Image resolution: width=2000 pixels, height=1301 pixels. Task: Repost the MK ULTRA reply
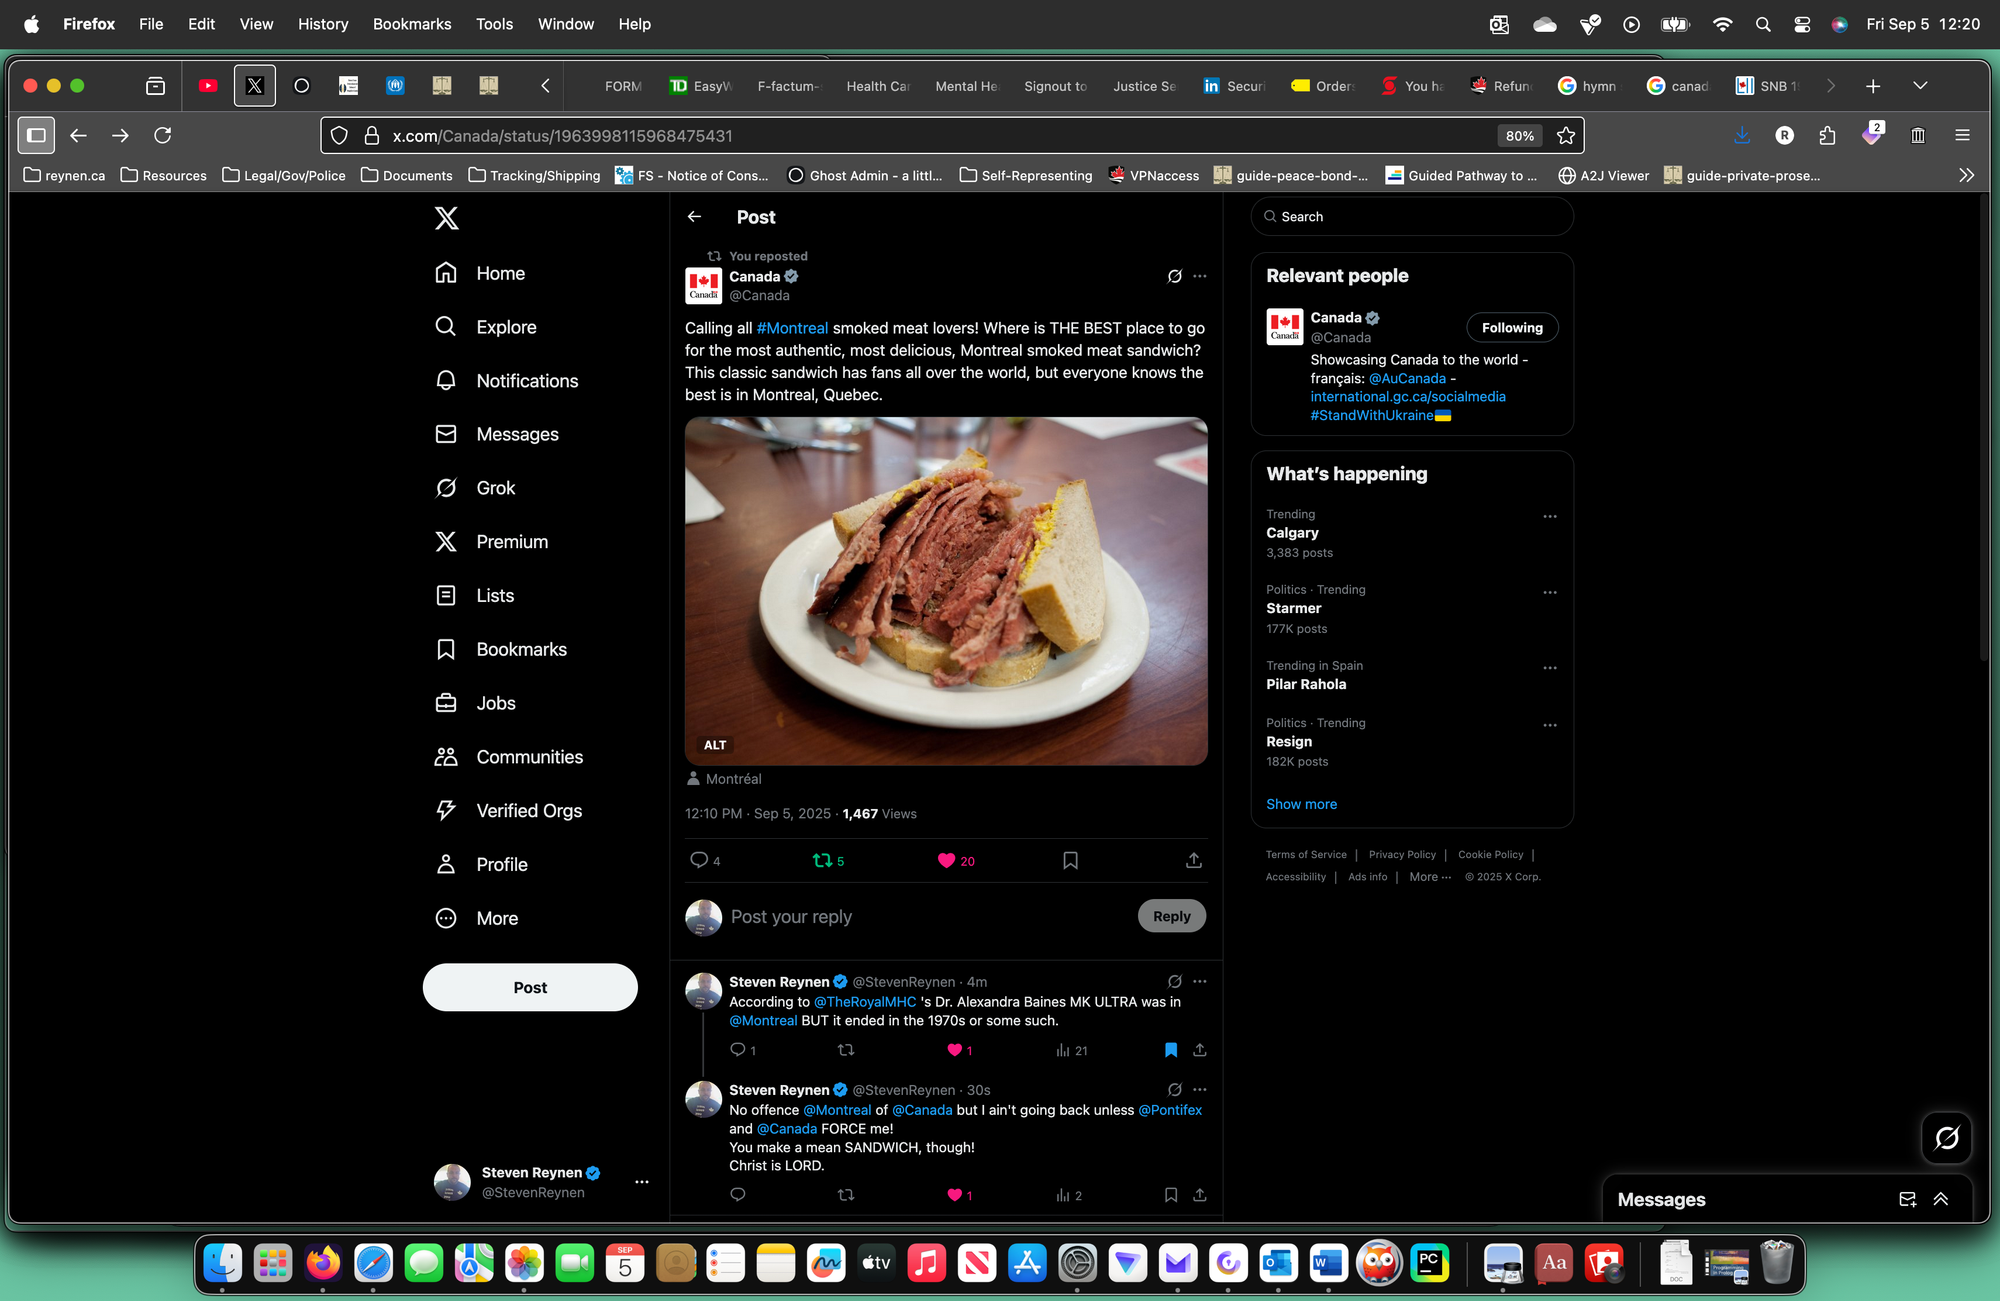click(x=846, y=1050)
